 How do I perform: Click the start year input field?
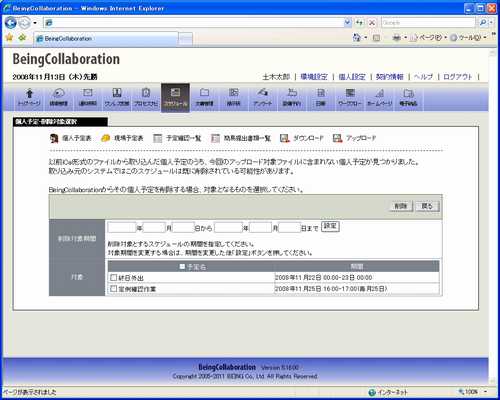(122, 228)
